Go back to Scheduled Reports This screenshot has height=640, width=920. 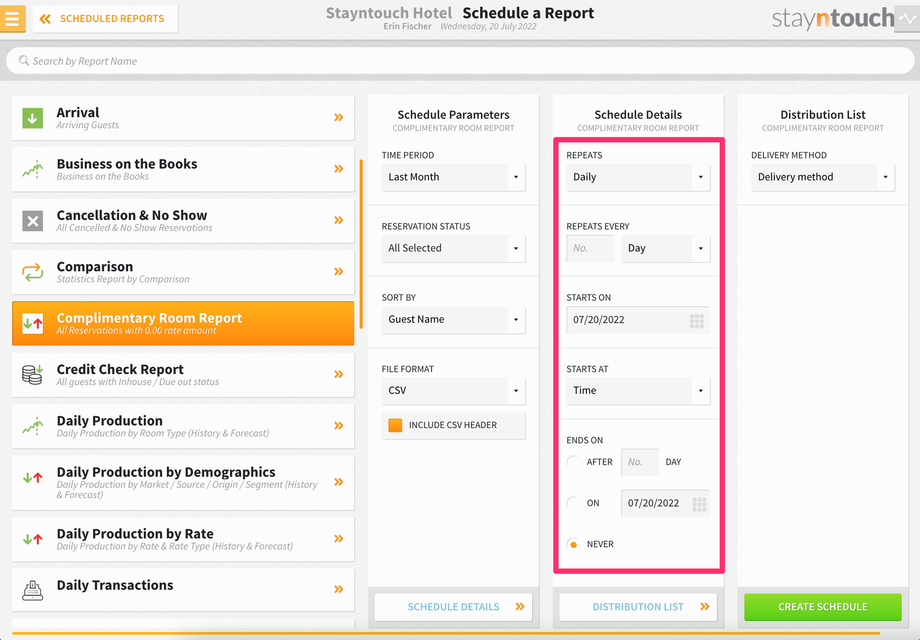[x=106, y=19]
